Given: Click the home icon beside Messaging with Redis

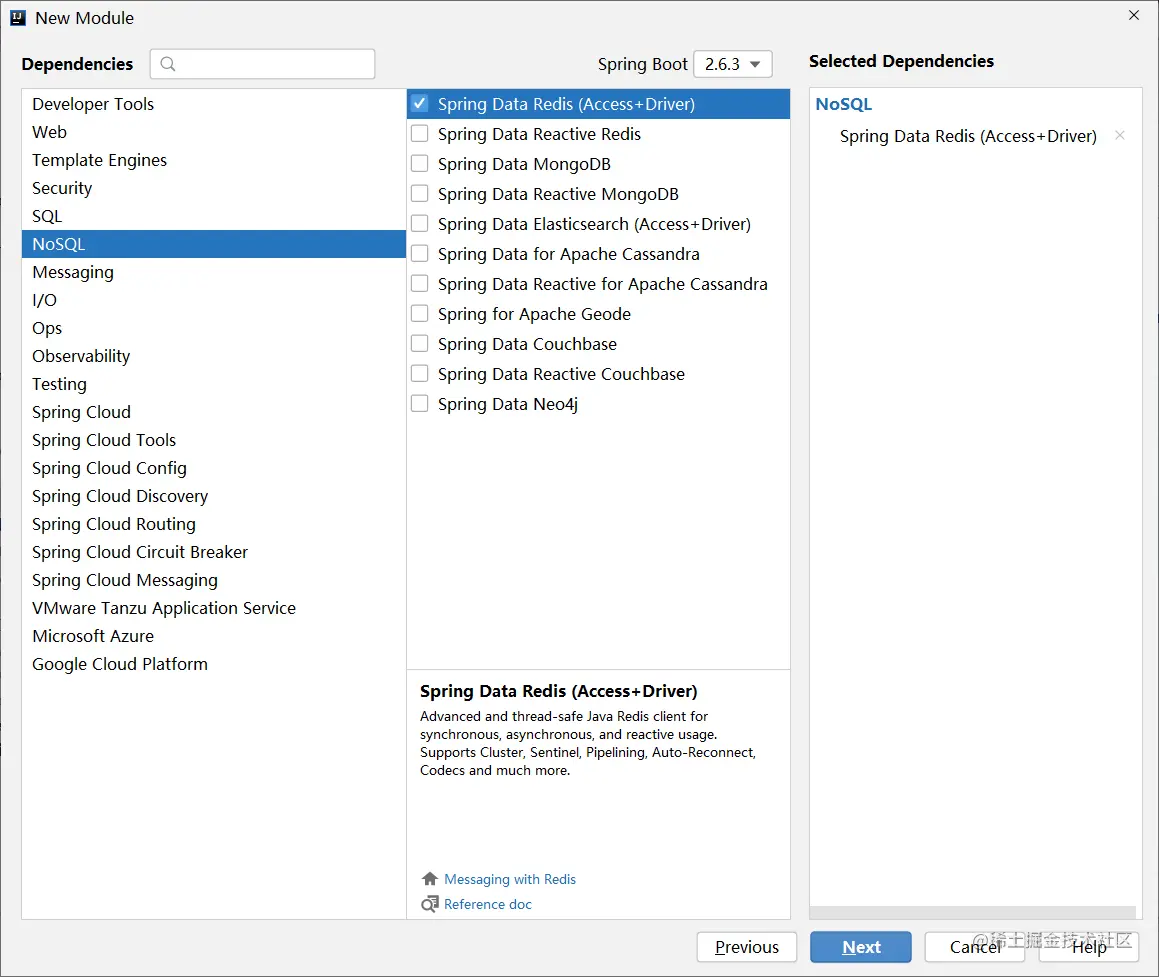Looking at the screenshot, I should [x=429, y=879].
